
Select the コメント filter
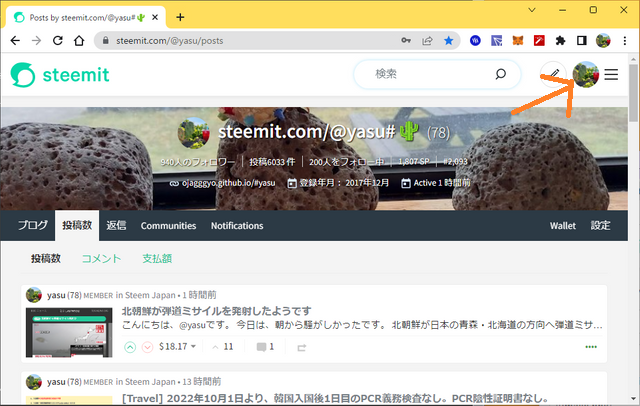(x=101, y=258)
